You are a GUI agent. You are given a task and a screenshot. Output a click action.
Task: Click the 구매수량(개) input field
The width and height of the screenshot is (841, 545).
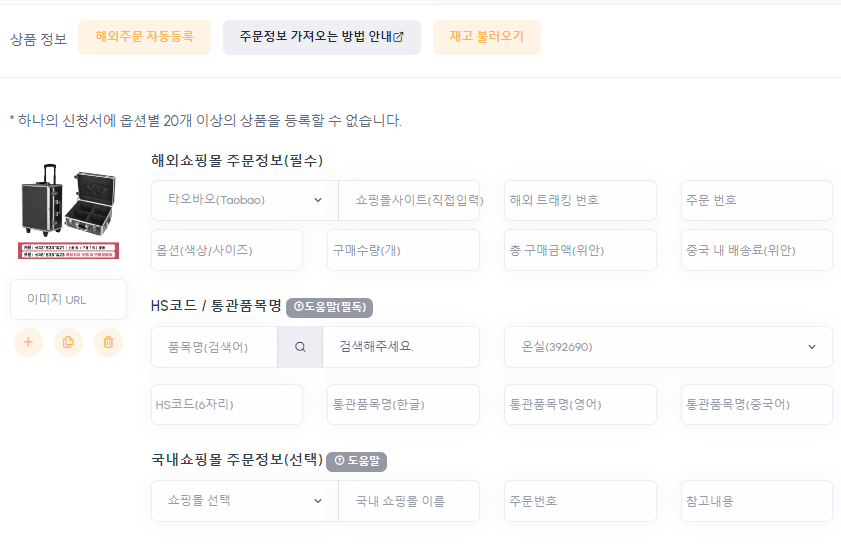tap(403, 250)
